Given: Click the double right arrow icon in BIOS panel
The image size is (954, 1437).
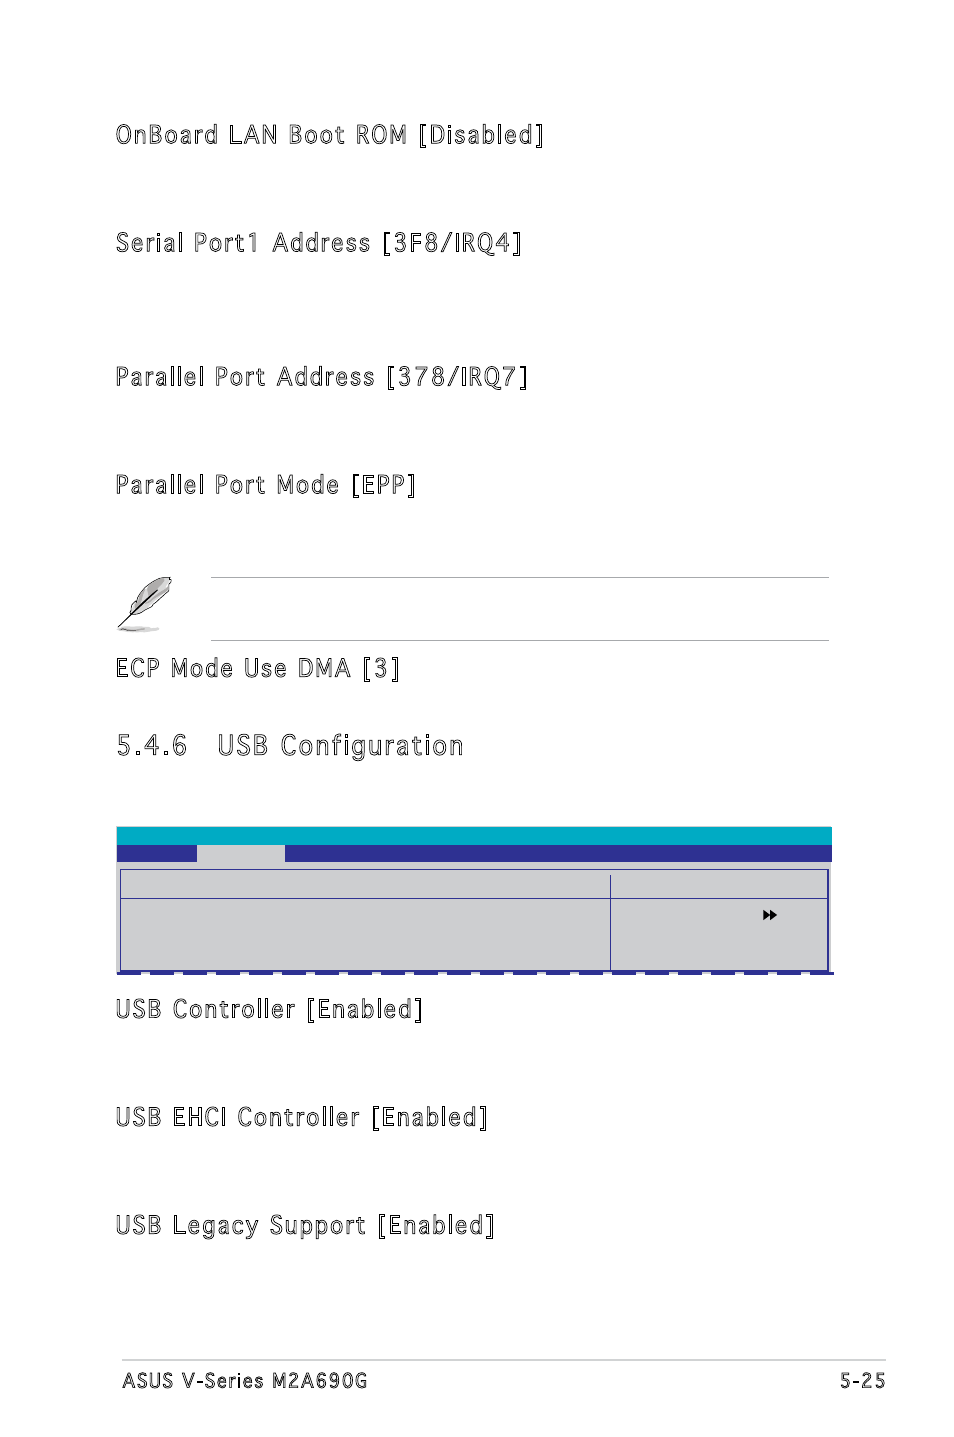Looking at the screenshot, I should click(x=770, y=915).
